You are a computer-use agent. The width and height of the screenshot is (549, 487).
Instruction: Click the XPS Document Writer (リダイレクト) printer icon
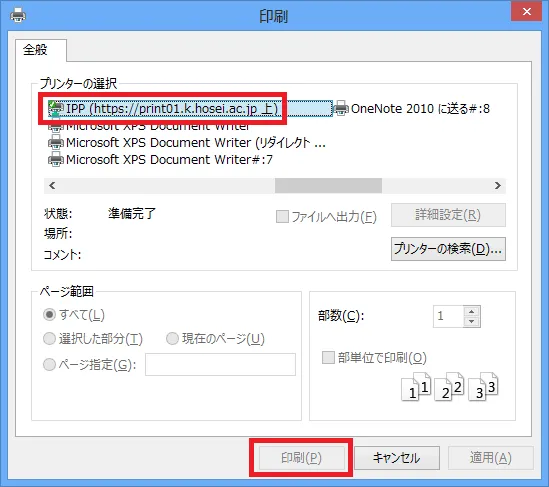pyautogui.click(x=56, y=143)
